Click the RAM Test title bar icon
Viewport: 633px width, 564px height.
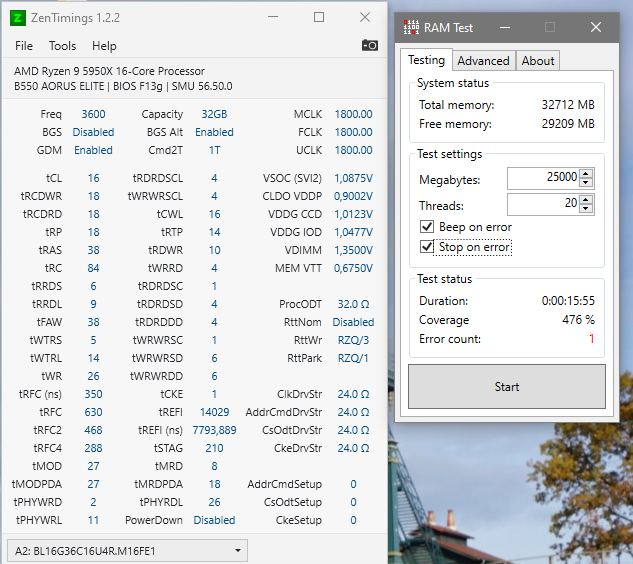click(411, 27)
